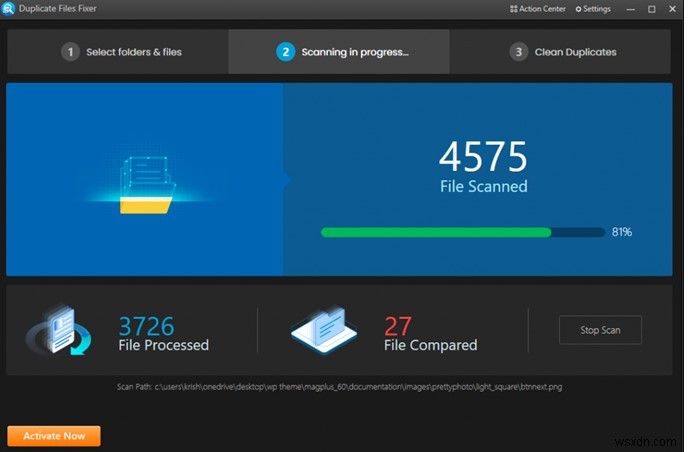Switch to Clean Duplicates step

[560, 52]
